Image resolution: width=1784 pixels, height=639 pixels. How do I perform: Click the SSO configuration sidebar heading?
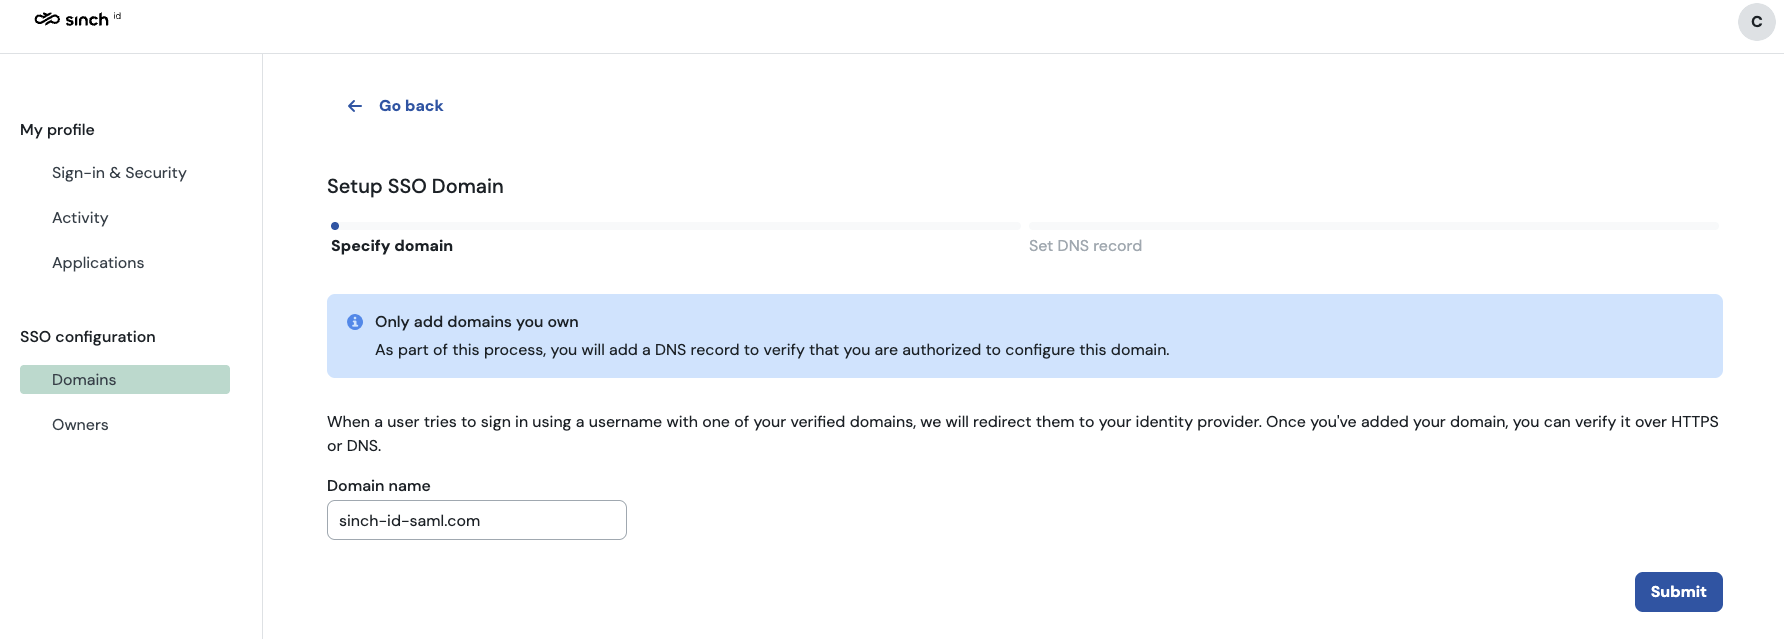tap(88, 337)
